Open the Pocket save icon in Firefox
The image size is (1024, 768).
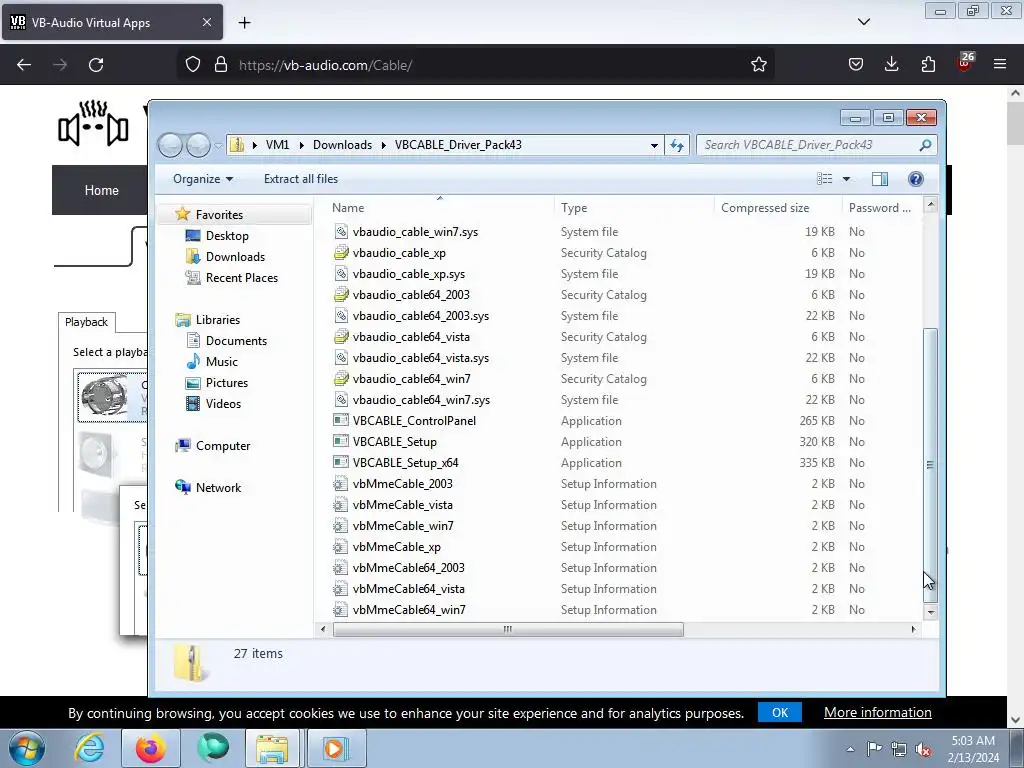[856, 64]
